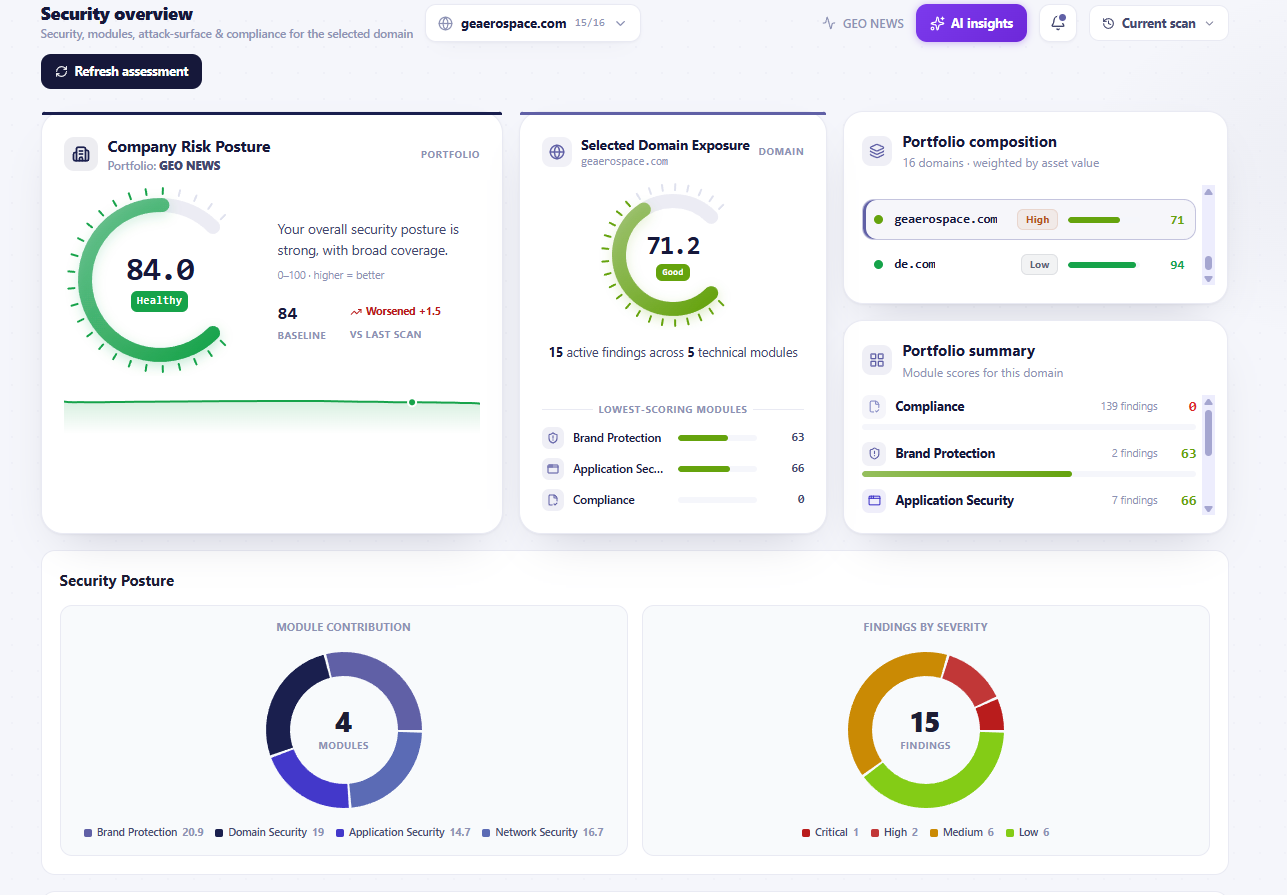Click the Healthy status badge
The image size is (1287, 895).
[x=159, y=301]
